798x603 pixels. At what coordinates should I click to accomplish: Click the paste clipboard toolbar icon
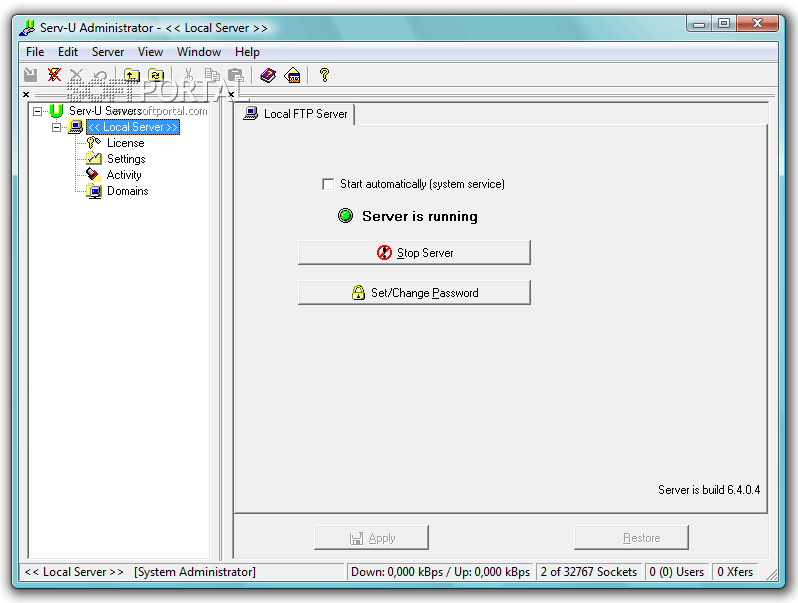236,75
